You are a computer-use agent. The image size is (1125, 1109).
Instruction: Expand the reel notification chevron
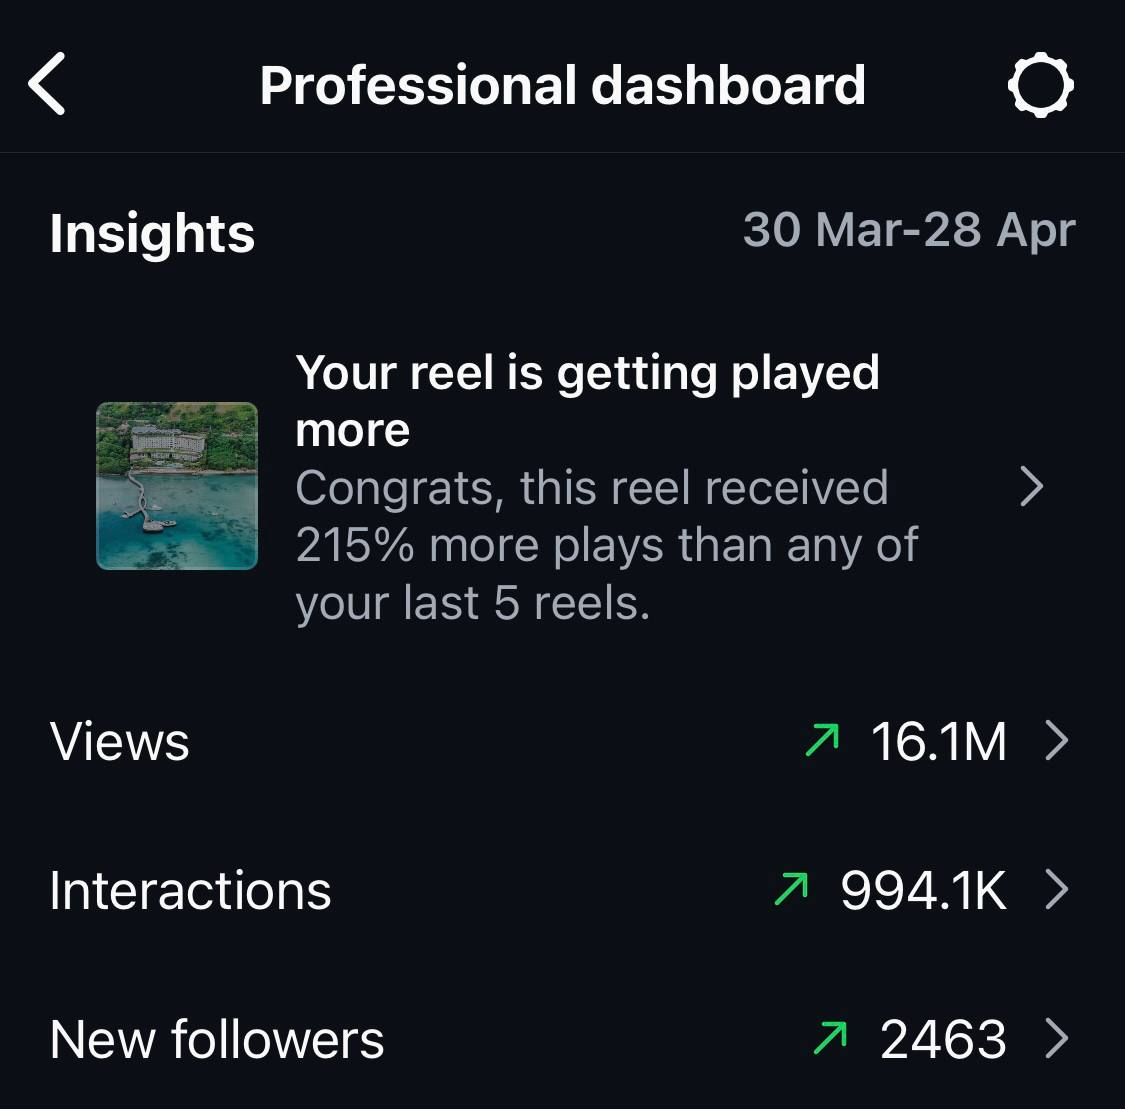[x=1032, y=487]
